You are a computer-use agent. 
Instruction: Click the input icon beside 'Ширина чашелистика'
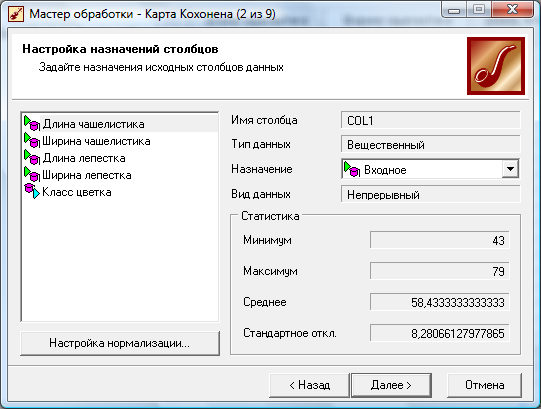(x=32, y=140)
